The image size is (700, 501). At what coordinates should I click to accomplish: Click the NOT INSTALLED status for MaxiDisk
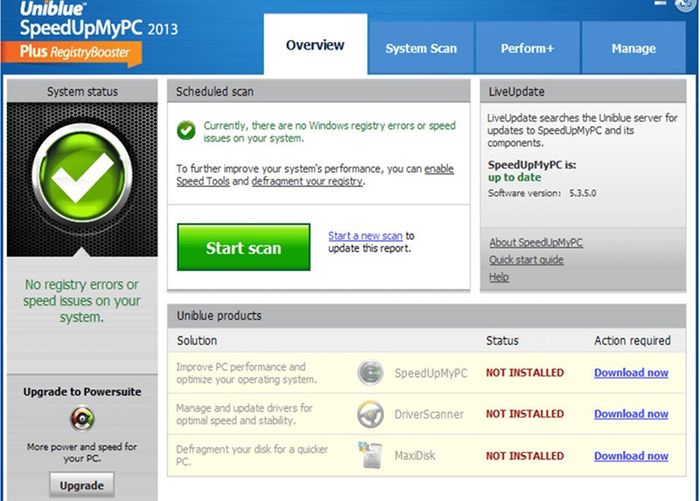(525, 456)
